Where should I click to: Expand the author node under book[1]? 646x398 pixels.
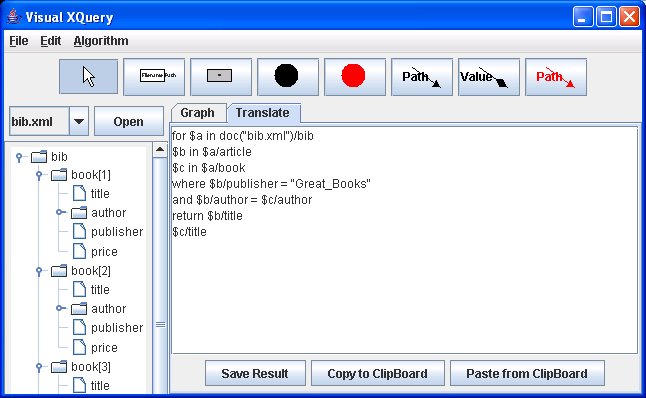tap(60, 212)
